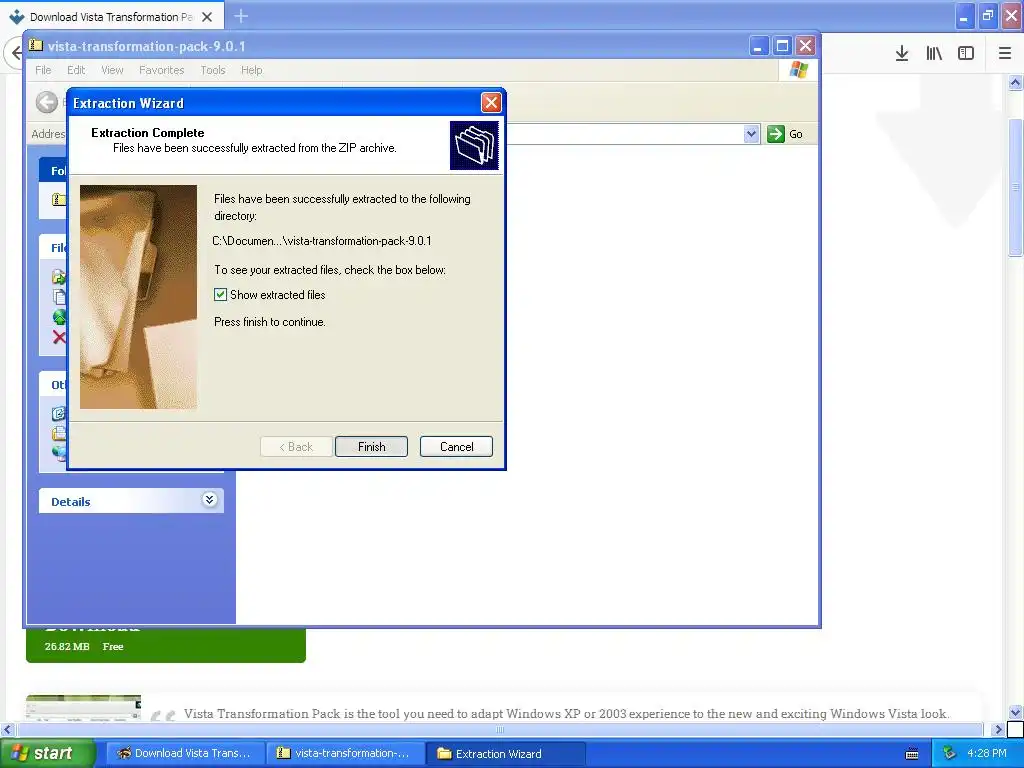
Task: Click the browser scroll up arrow
Action: (x=1016, y=82)
